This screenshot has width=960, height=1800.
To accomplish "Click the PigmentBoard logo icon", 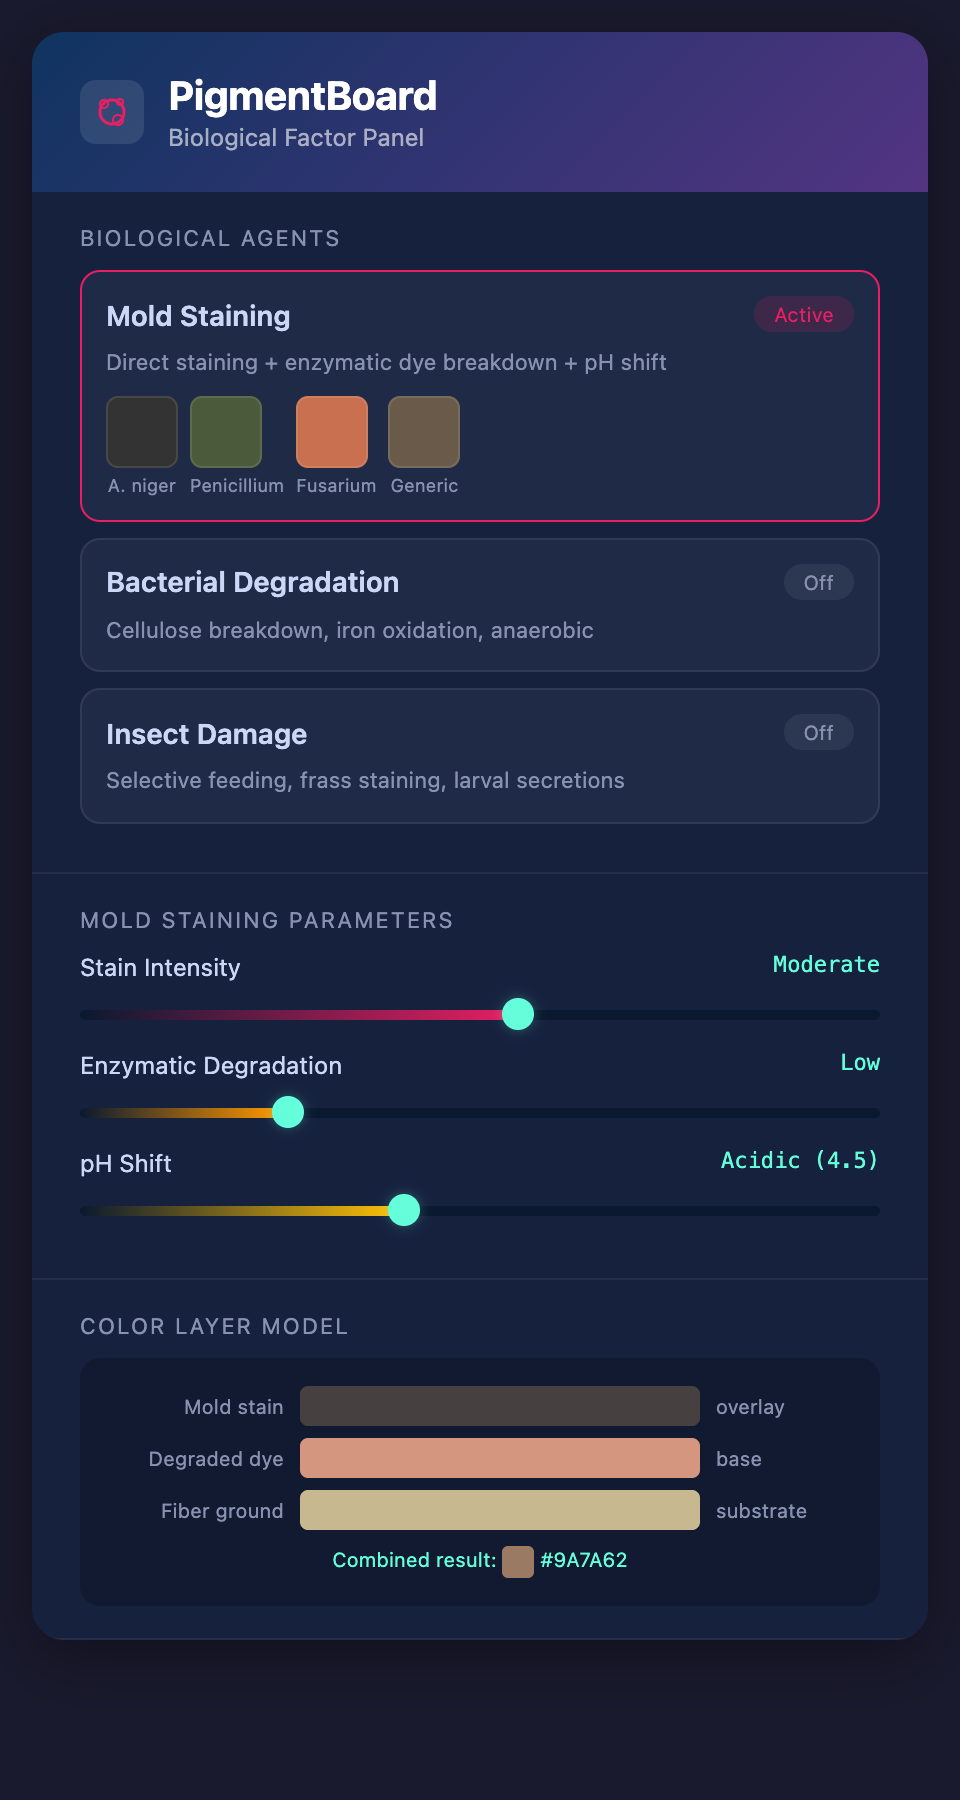I will 112,112.
